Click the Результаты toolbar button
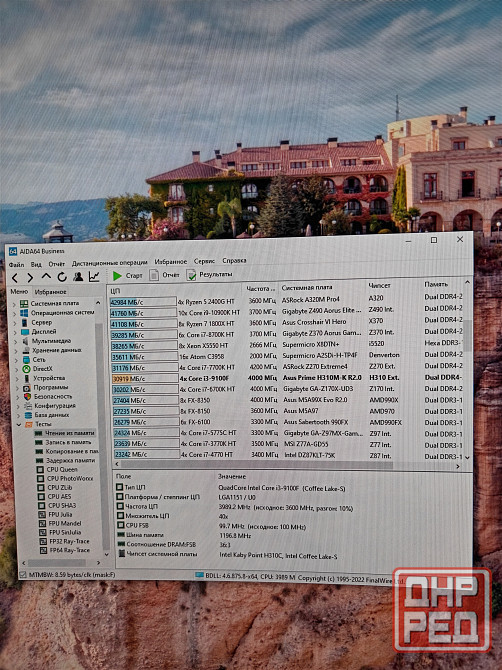This screenshot has width=502, height=670. point(209,274)
